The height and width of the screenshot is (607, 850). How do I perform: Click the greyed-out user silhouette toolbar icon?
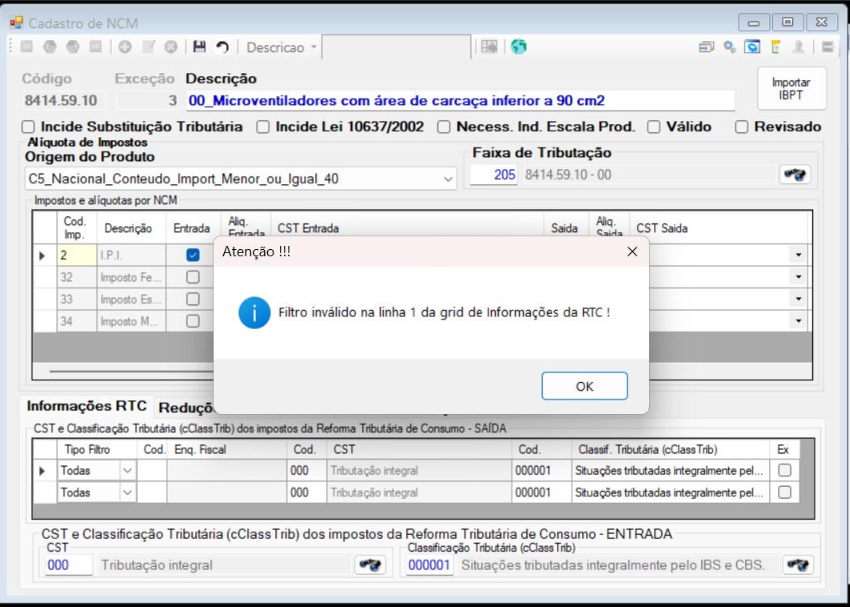pyautogui.click(x=798, y=47)
